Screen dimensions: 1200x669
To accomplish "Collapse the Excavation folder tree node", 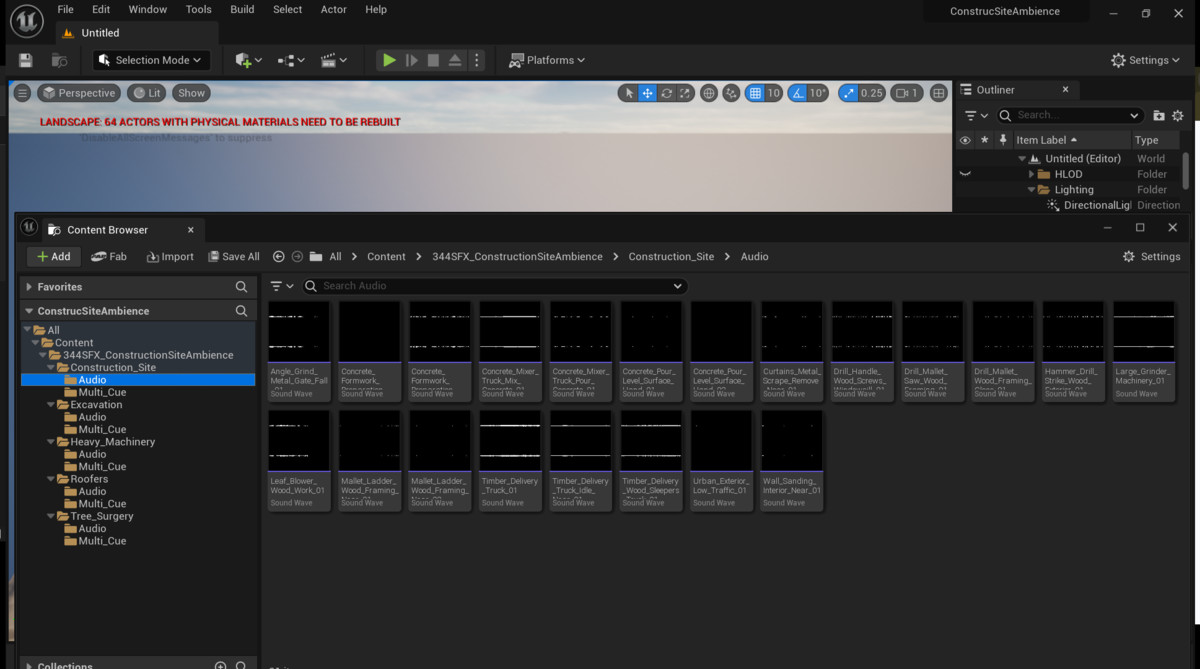I will (49, 405).
